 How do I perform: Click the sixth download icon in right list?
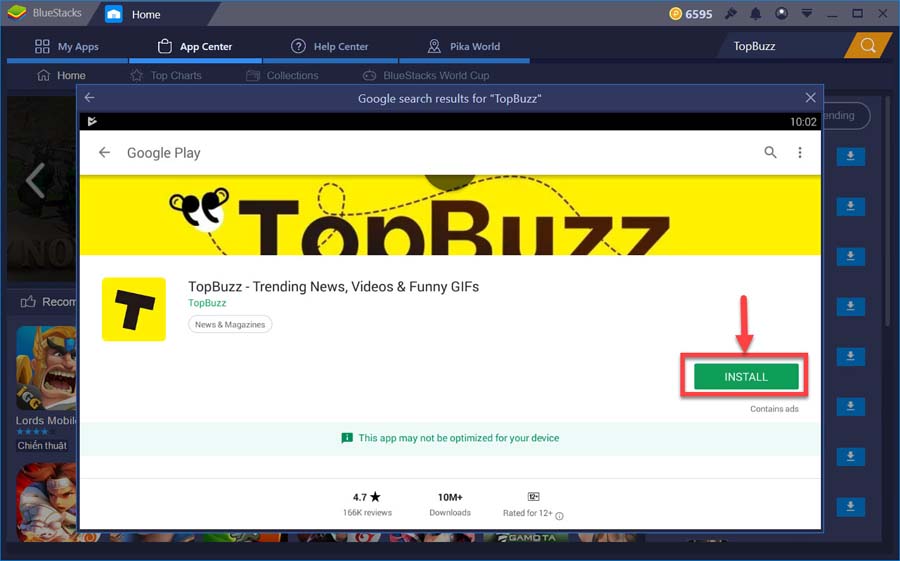[x=851, y=406]
